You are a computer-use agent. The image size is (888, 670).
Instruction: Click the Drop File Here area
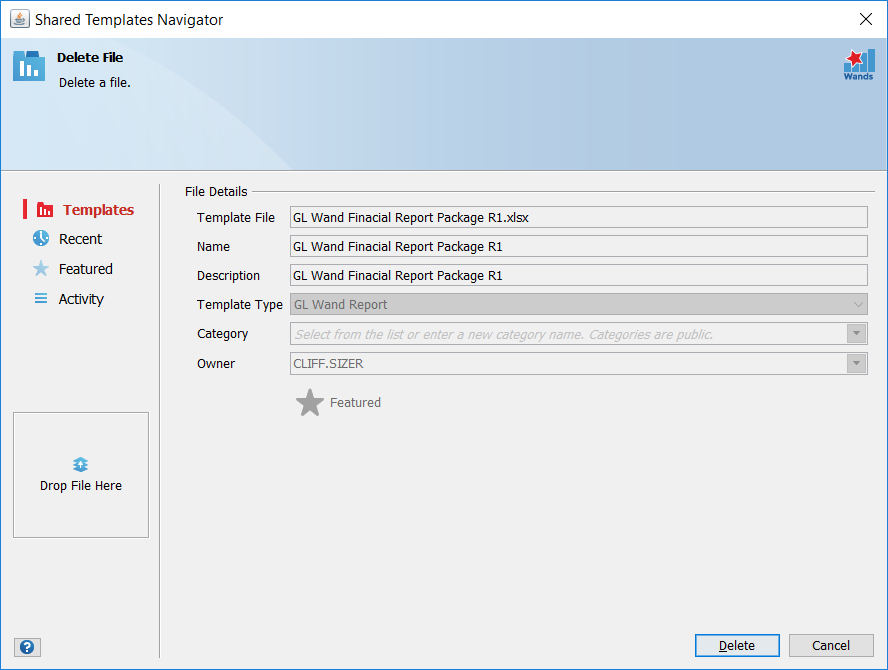click(x=81, y=475)
